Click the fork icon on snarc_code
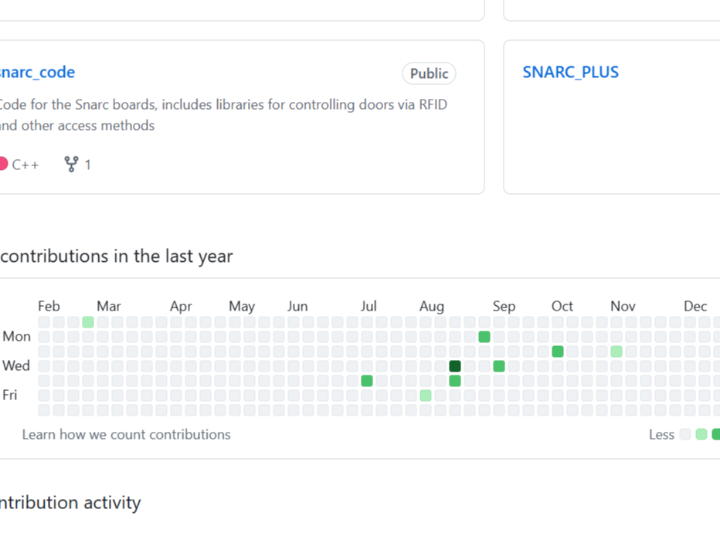The height and width of the screenshot is (540, 720). tap(71, 164)
